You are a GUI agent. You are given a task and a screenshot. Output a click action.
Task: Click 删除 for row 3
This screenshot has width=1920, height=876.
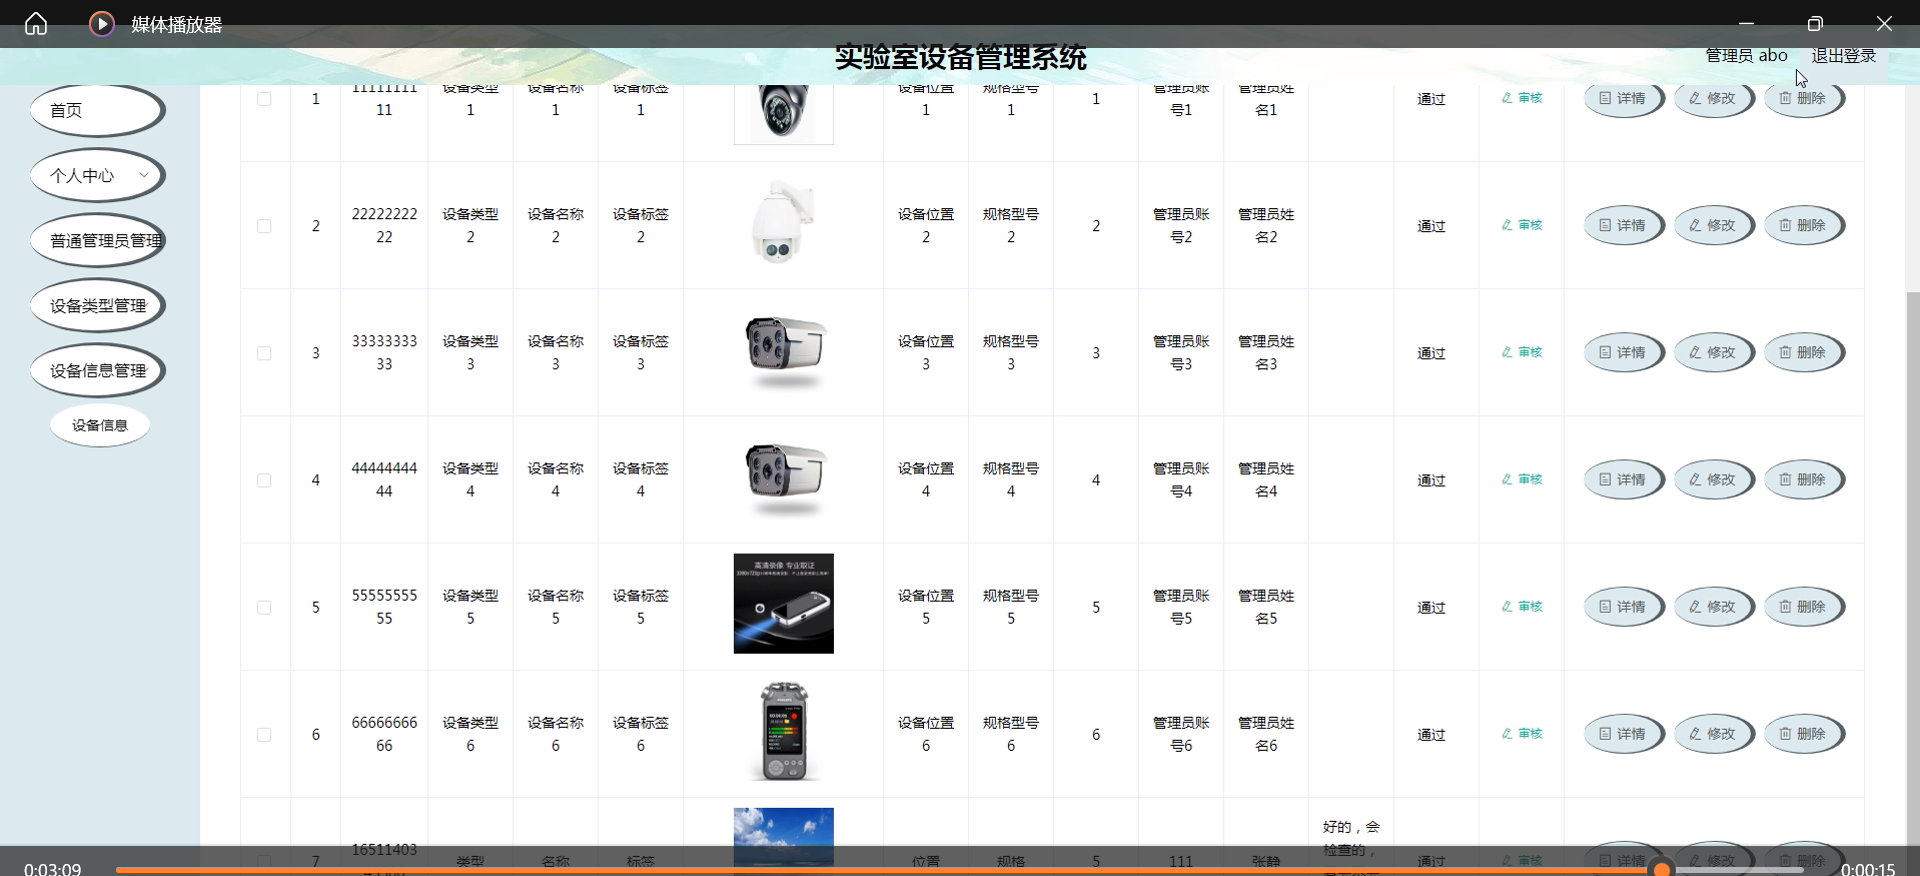tap(1804, 352)
